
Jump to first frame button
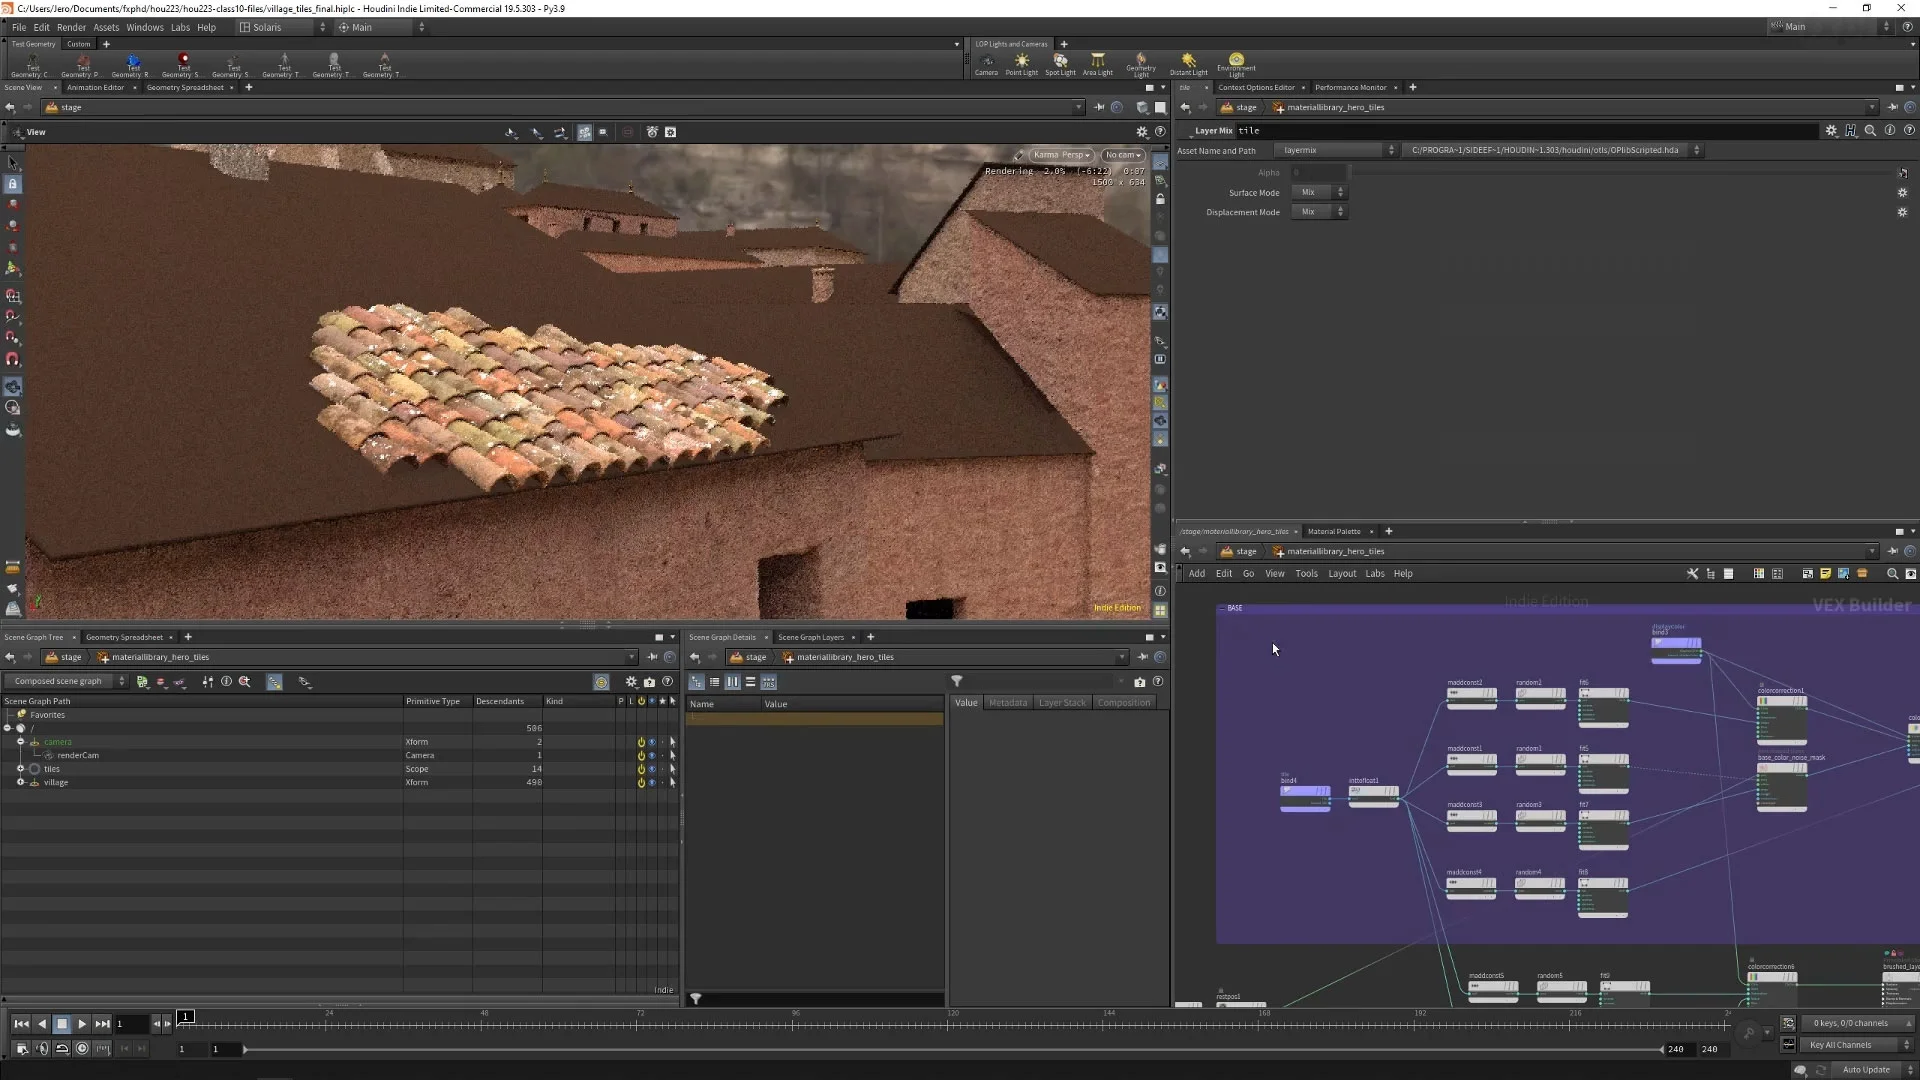point(21,1023)
